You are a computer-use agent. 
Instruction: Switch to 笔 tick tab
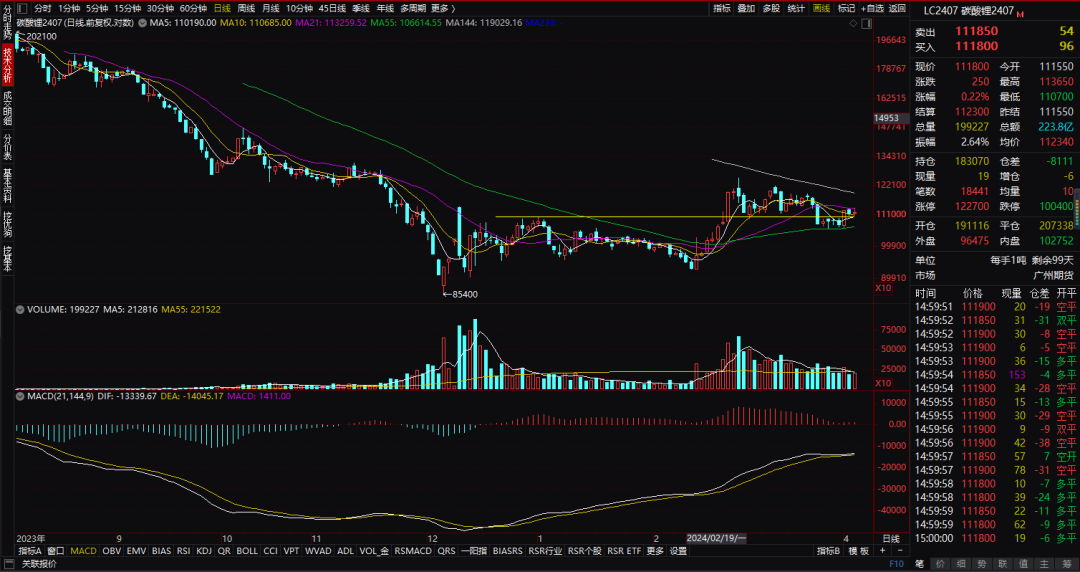pos(920,564)
